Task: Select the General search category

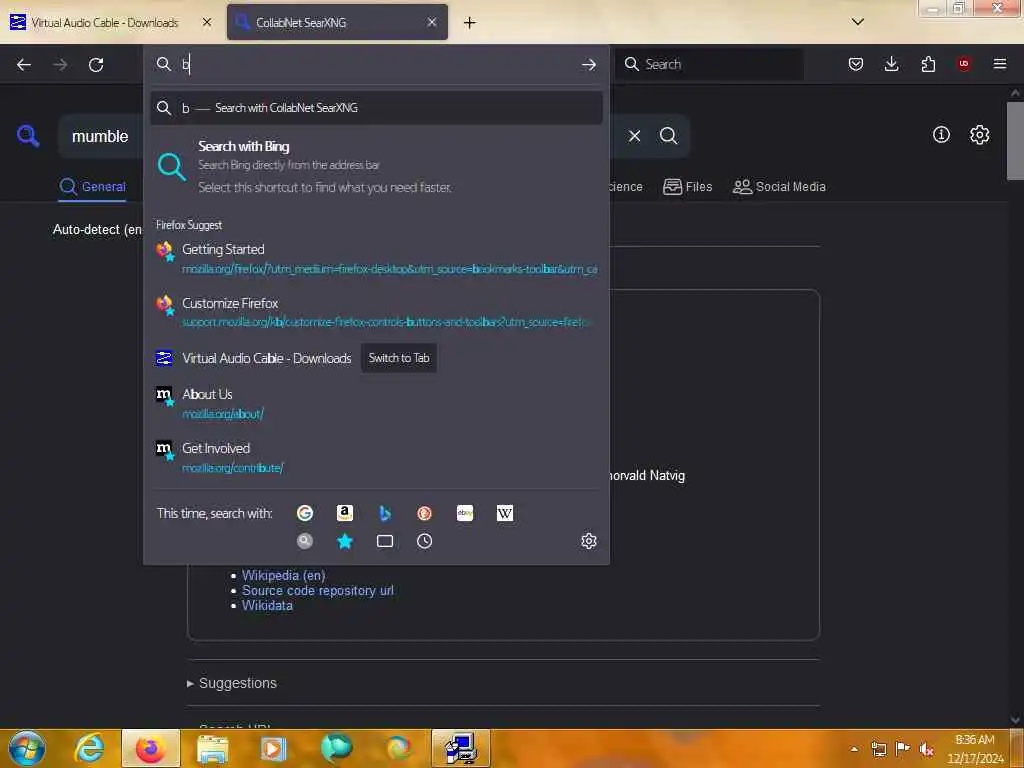Action: click(92, 187)
